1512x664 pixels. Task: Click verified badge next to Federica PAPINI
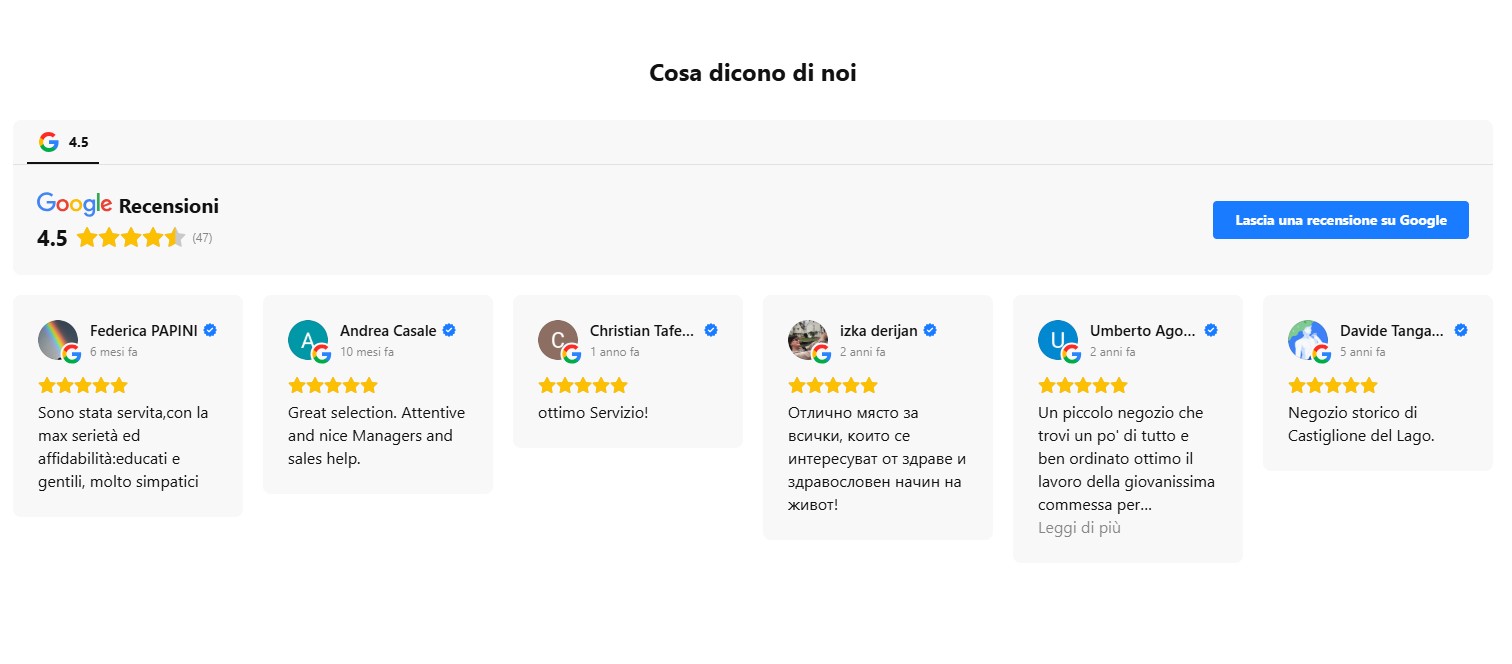[x=210, y=330]
